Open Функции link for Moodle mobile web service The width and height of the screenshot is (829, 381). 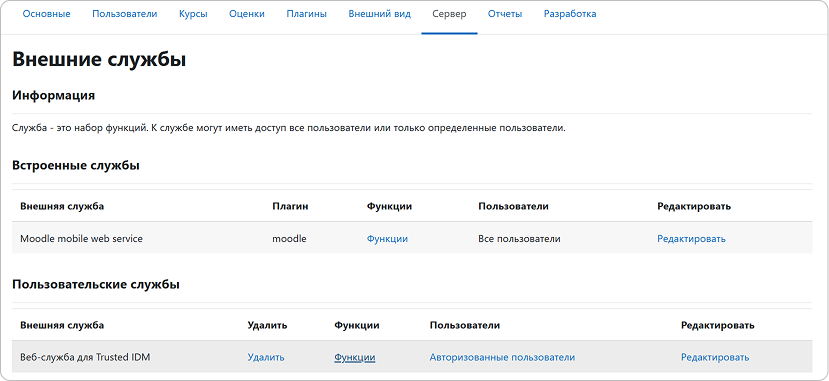tap(387, 239)
